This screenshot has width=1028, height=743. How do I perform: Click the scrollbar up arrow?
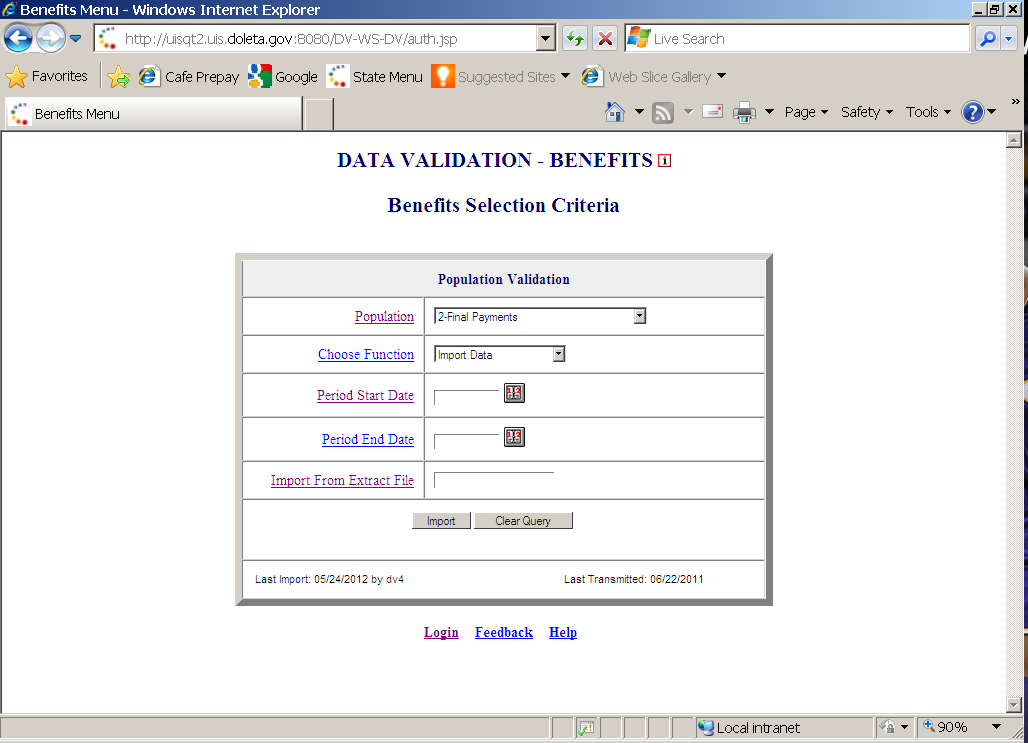(x=1014, y=140)
